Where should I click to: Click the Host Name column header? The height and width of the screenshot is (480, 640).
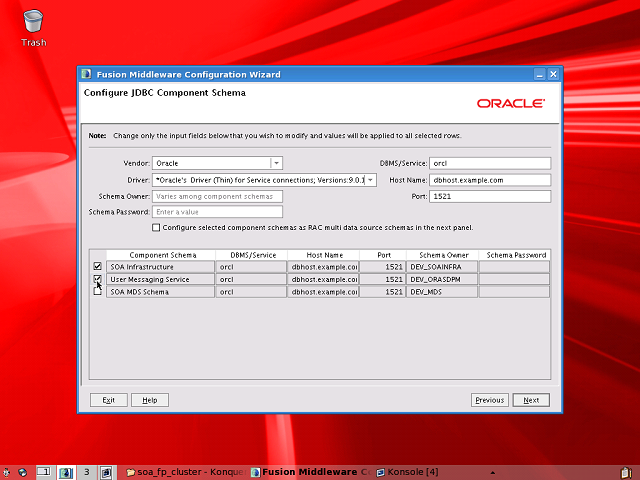click(324, 255)
